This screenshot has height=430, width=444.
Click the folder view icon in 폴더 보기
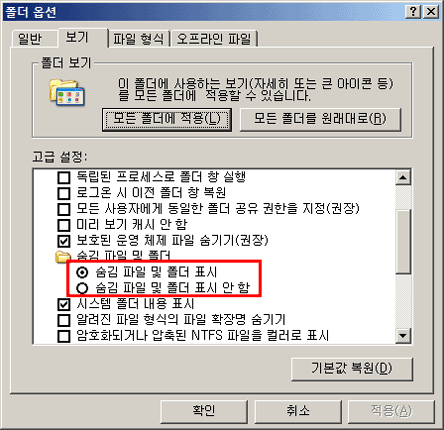click(x=67, y=92)
